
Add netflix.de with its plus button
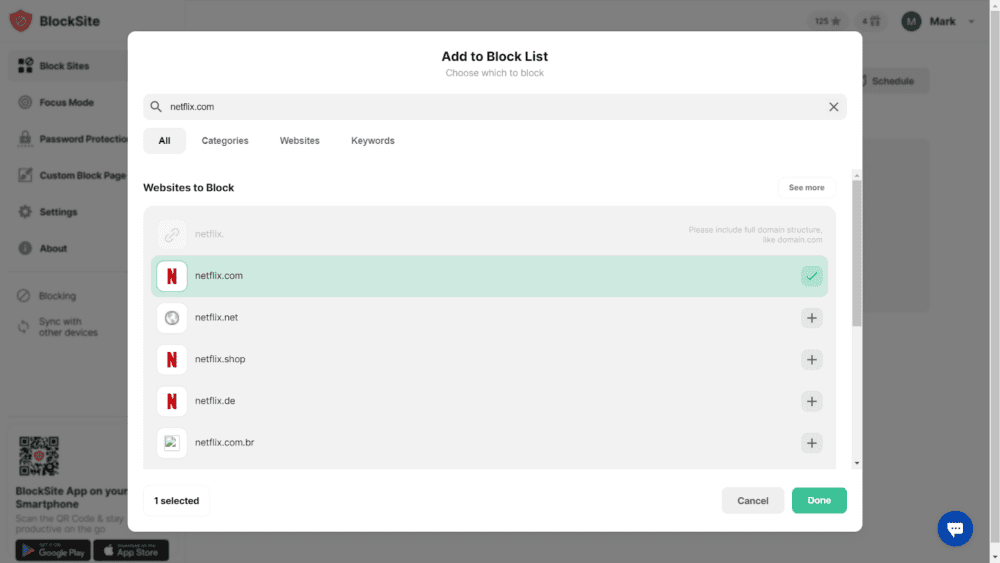811,401
